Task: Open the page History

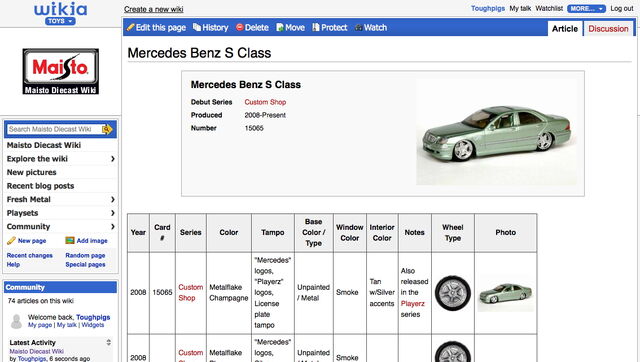Action: tap(211, 27)
